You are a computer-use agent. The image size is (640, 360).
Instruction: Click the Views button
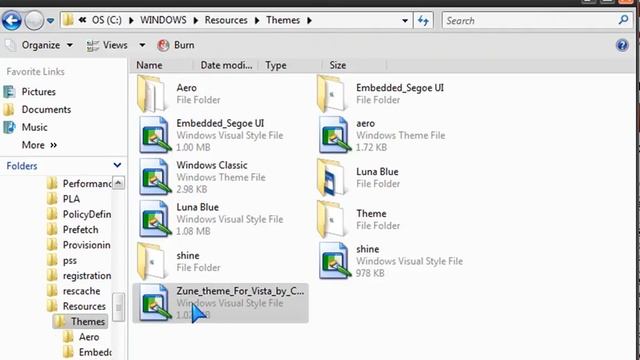[x=107, y=45]
